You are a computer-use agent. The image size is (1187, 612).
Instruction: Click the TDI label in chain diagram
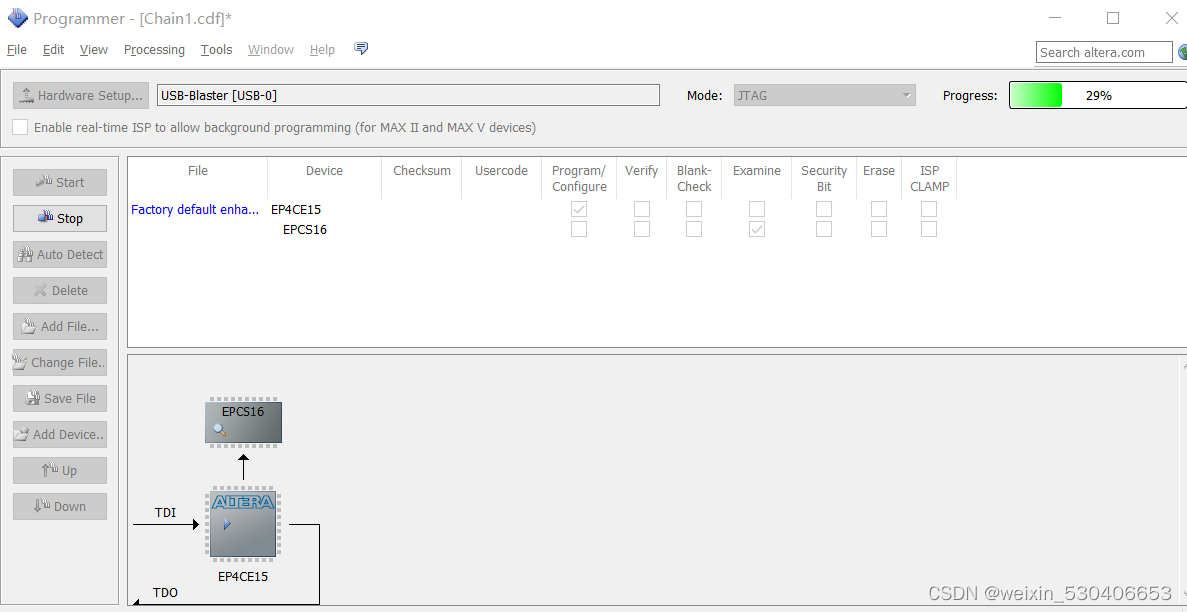pos(165,513)
